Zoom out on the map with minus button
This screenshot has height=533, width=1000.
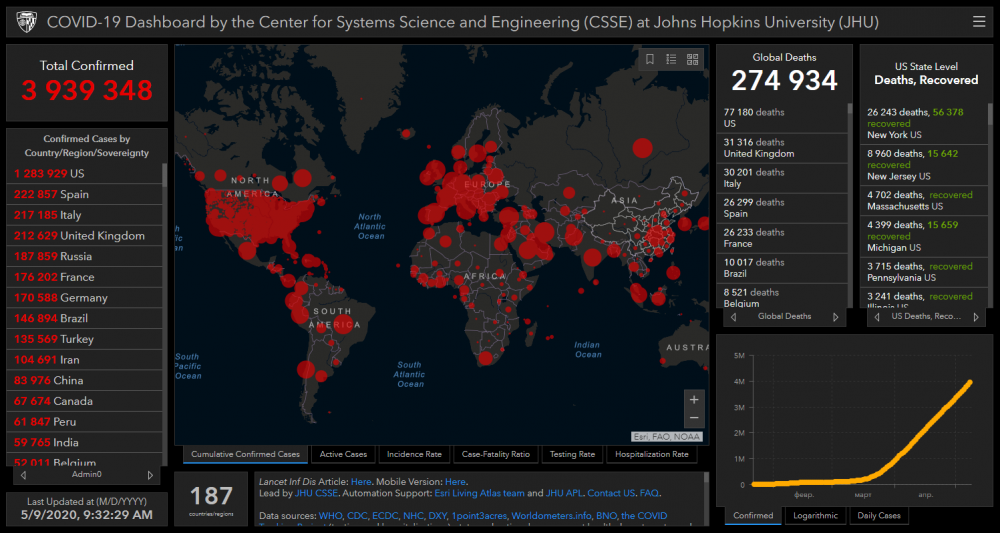tap(694, 418)
